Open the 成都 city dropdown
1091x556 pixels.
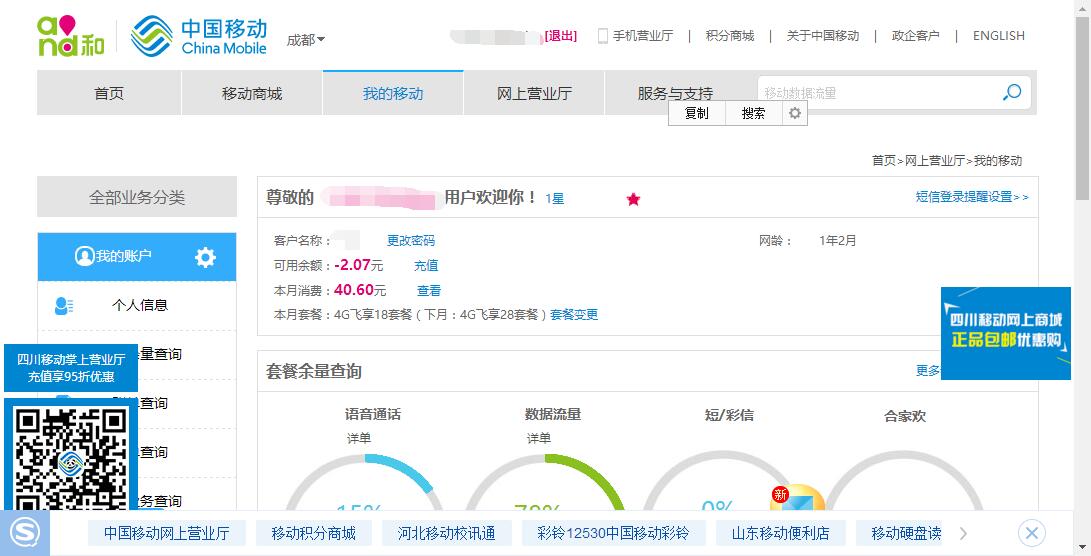[305, 40]
